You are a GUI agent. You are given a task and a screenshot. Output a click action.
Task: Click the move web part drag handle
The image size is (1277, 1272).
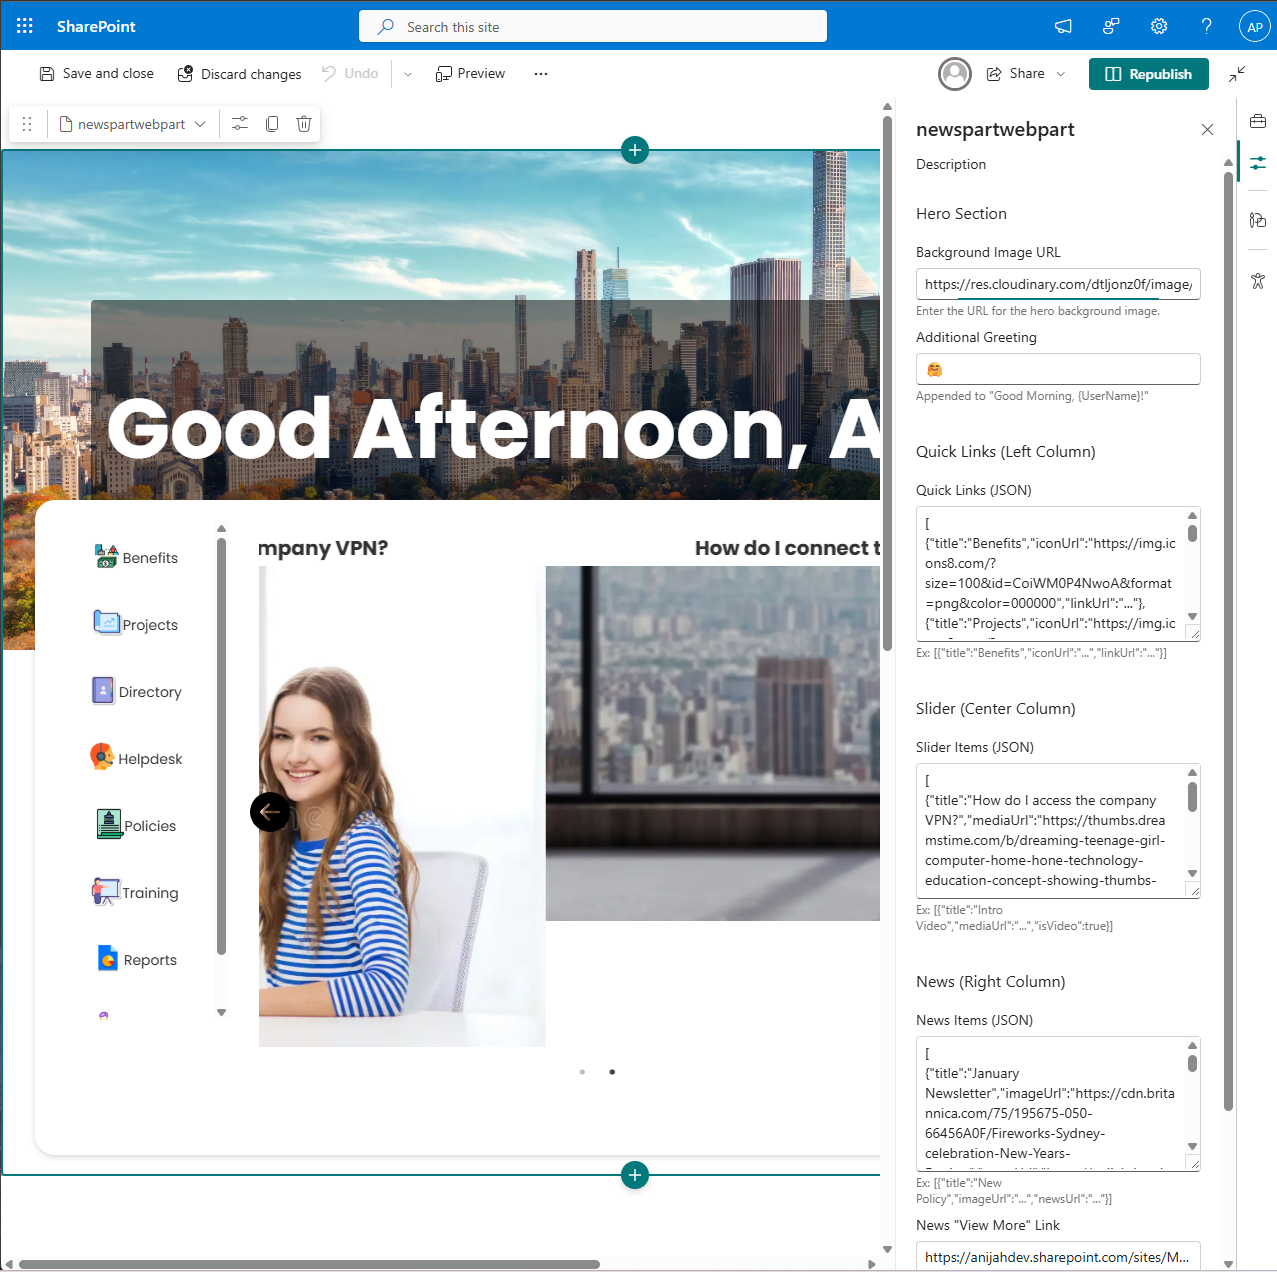(x=27, y=124)
